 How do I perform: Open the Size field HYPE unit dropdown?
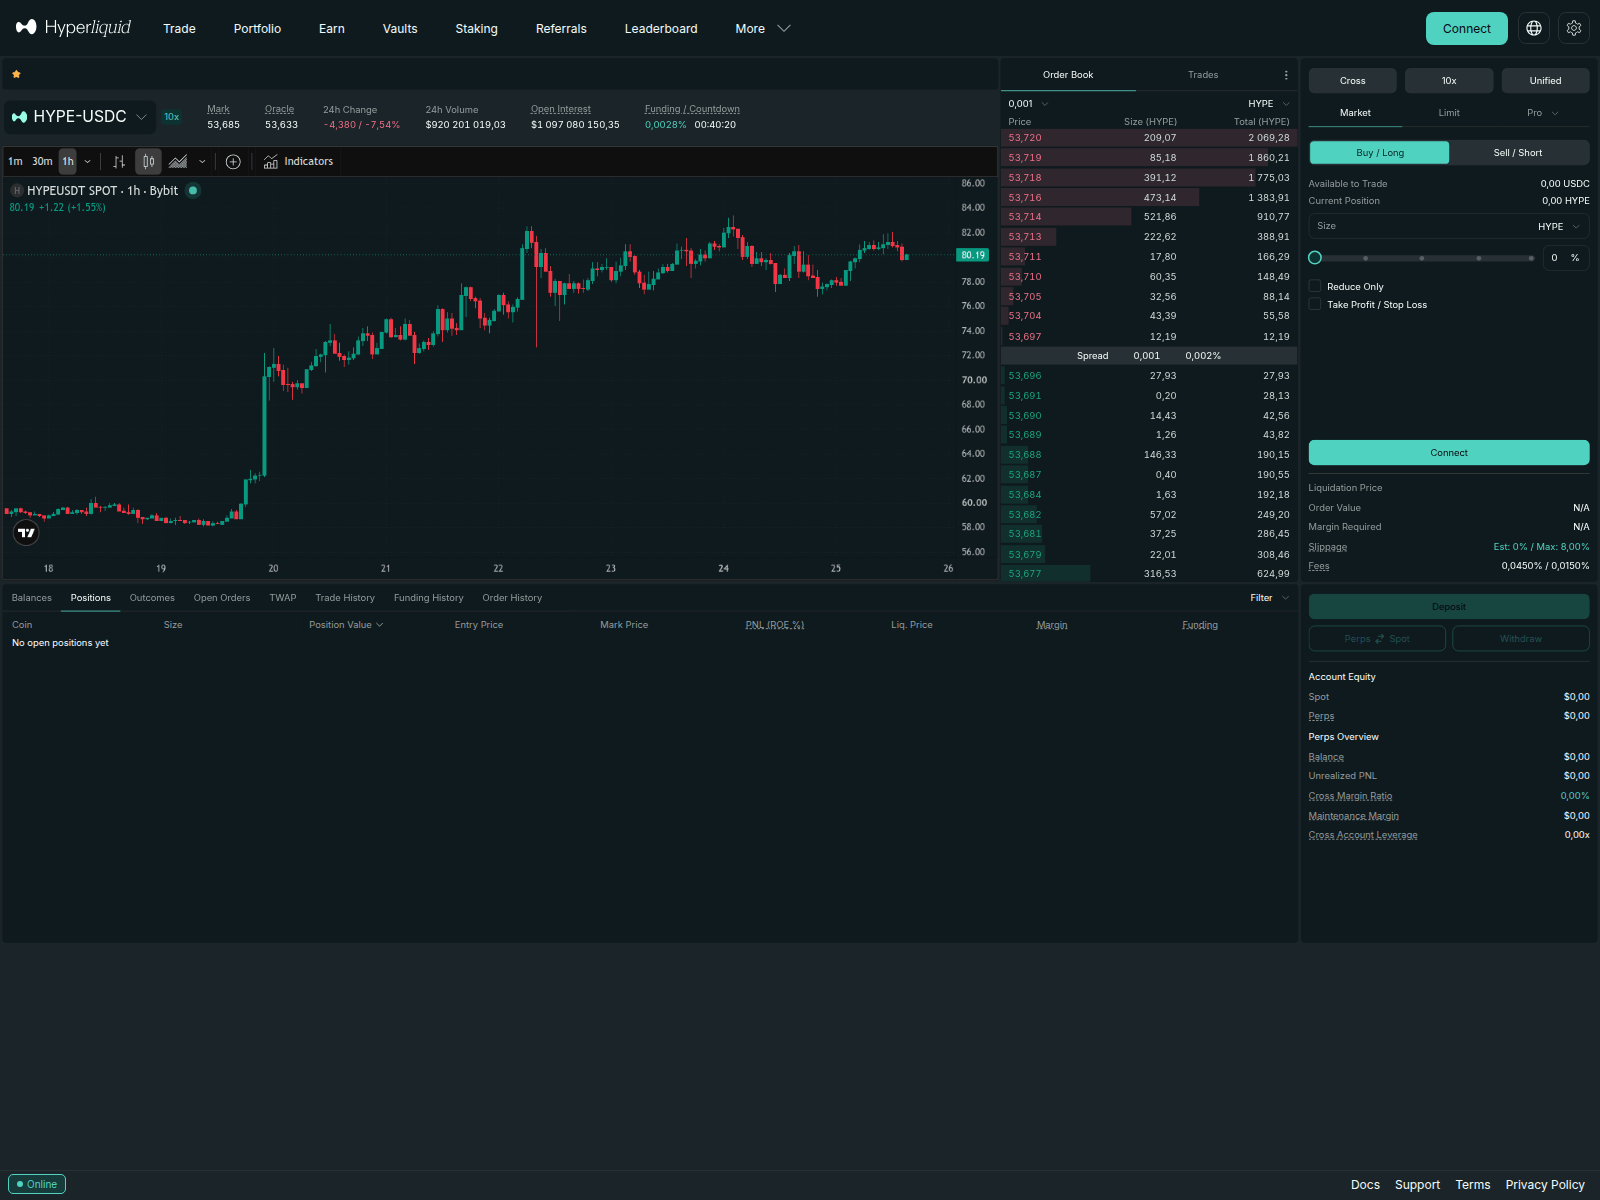(1559, 227)
